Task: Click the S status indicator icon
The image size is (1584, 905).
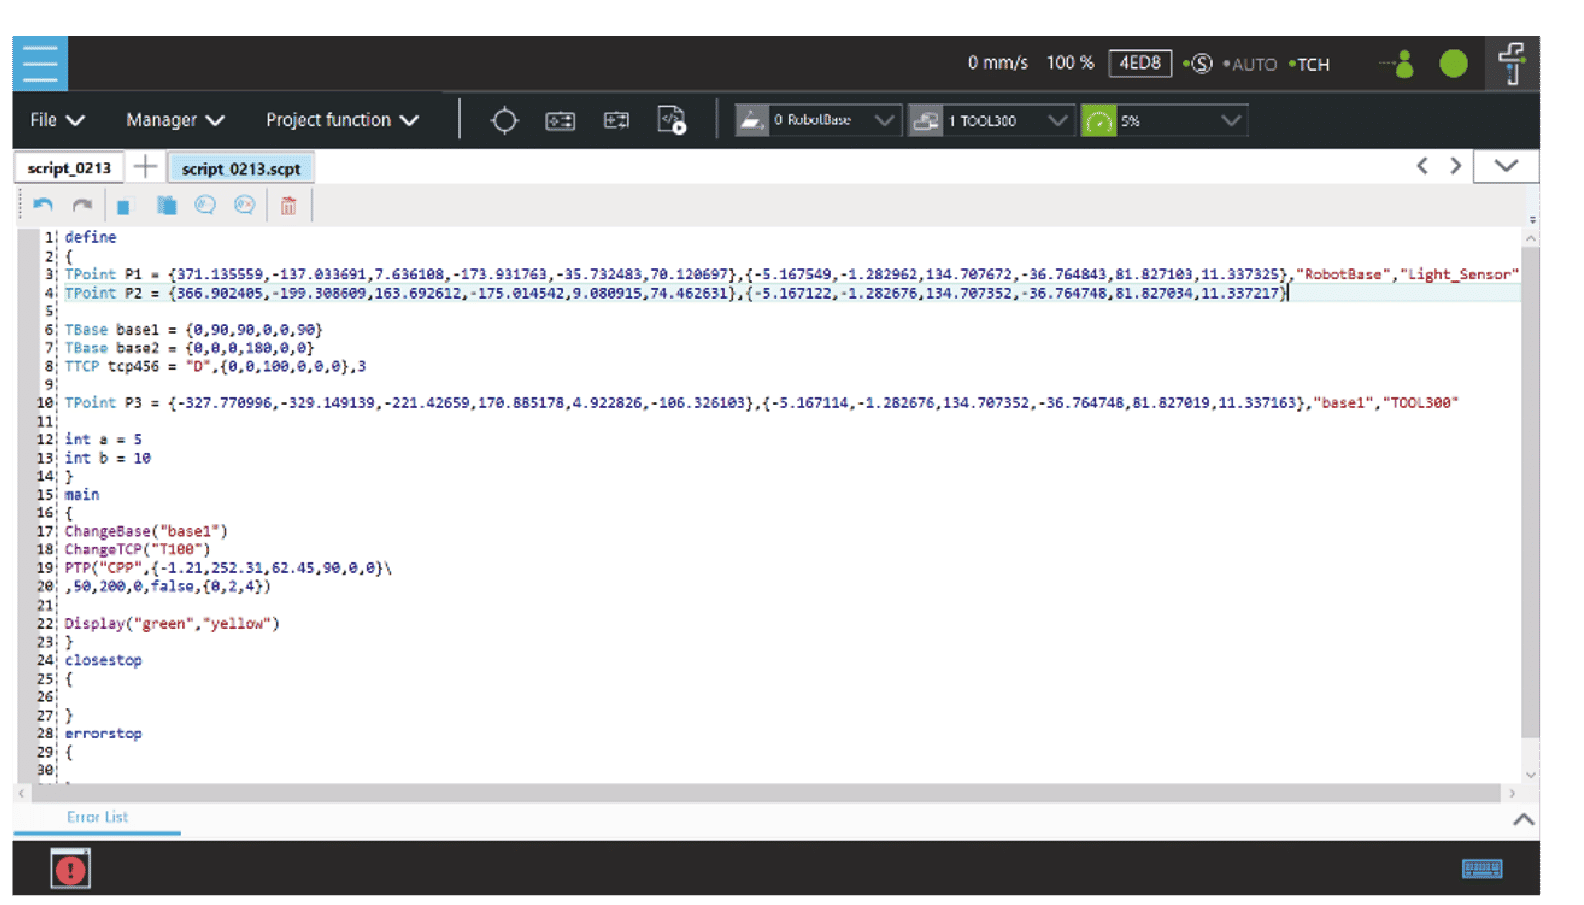Action: tap(1200, 64)
